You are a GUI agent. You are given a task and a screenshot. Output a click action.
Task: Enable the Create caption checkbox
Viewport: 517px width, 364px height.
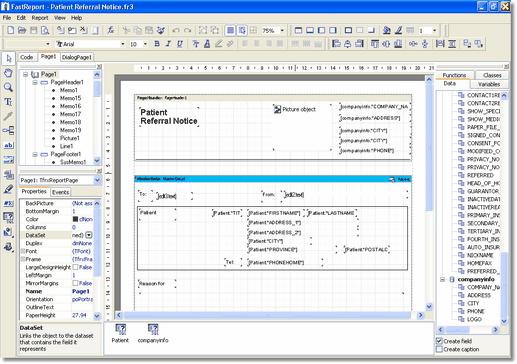coord(439,349)
